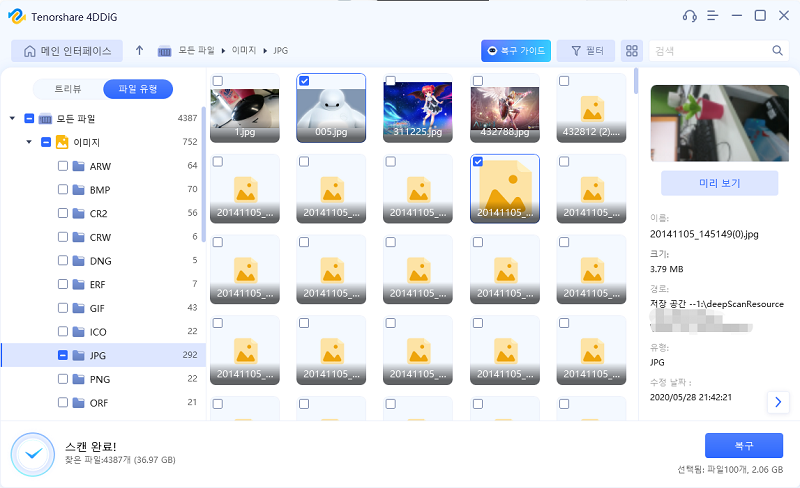Select the JPG item in file tree

pyautogui.click(x=100, y=355)
